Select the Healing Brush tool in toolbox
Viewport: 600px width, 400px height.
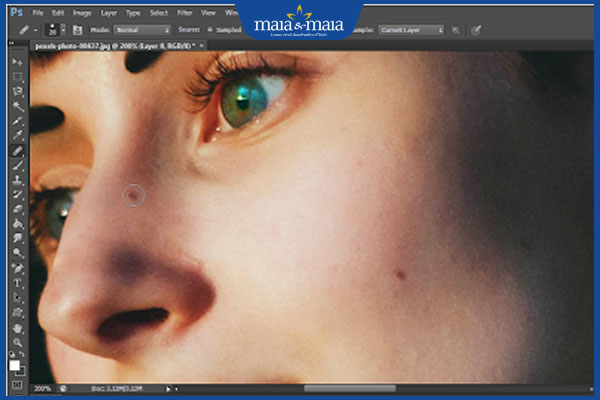click(x=17, y=150)
